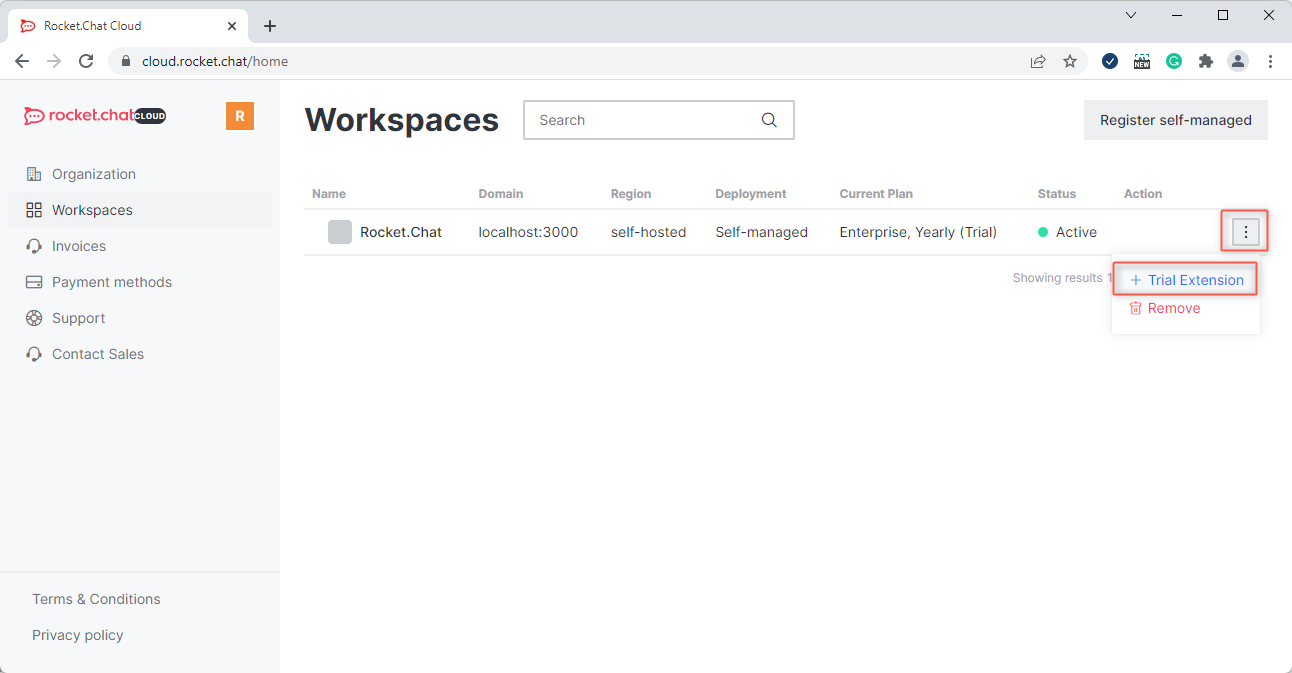Click into the Workspaces Search field
The image size is (1292, 673).
tap(659, 120)
